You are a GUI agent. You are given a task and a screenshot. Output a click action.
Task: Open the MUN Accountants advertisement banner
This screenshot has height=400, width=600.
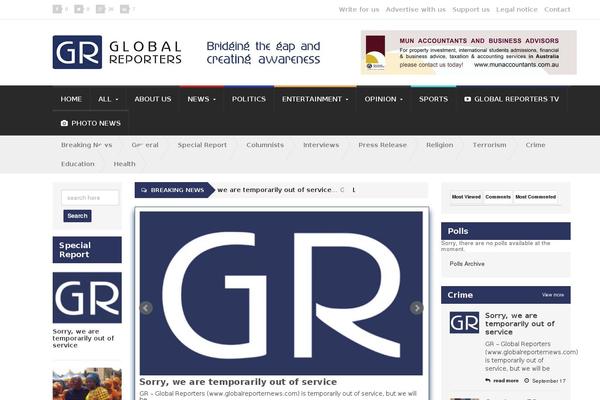(x=469, y=52)
